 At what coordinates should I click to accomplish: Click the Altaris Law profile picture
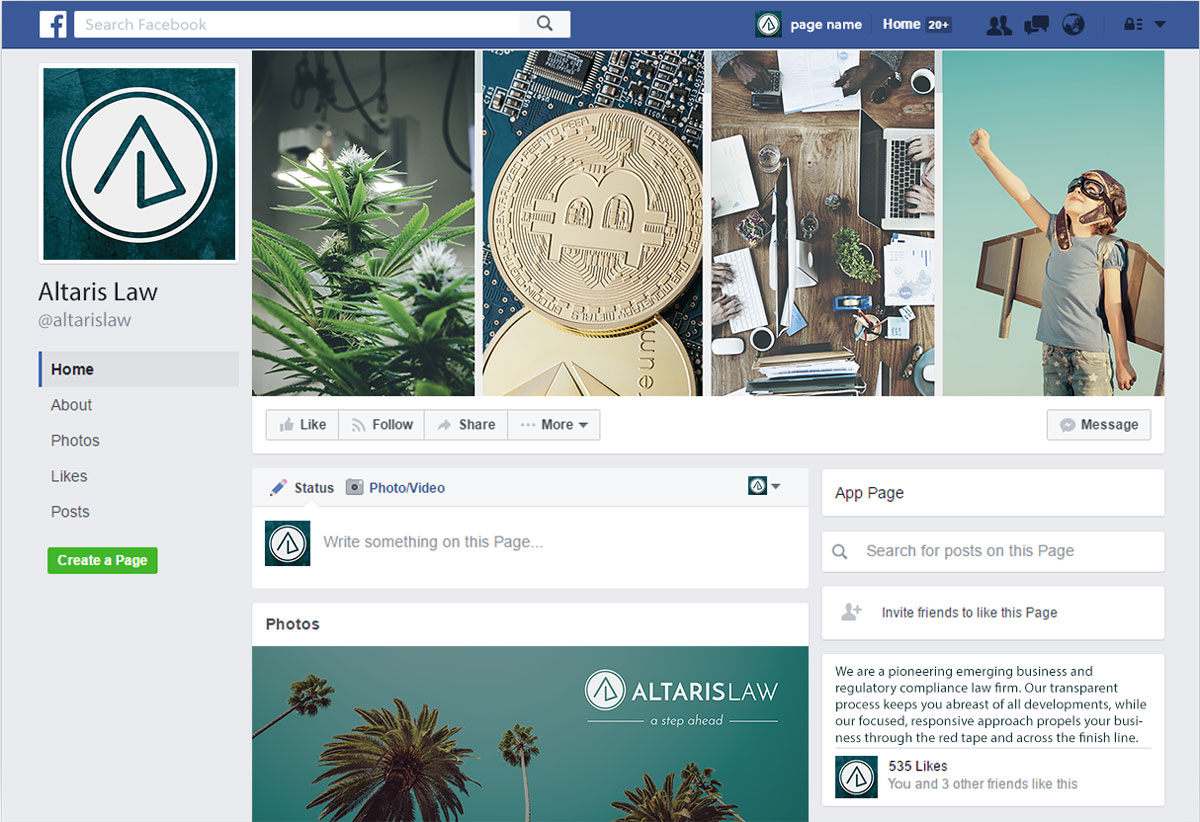tap(139, 164)
